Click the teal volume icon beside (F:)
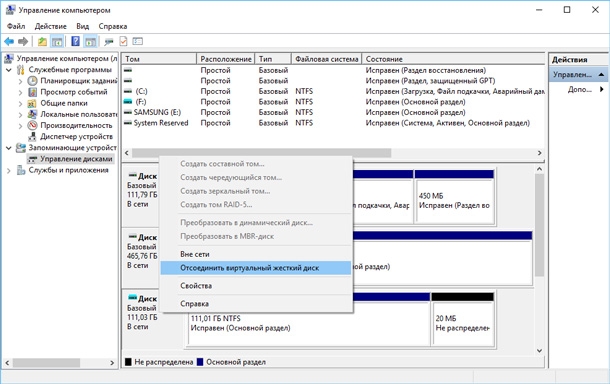This screenshot has width=610, height=384. coord(128,102)
